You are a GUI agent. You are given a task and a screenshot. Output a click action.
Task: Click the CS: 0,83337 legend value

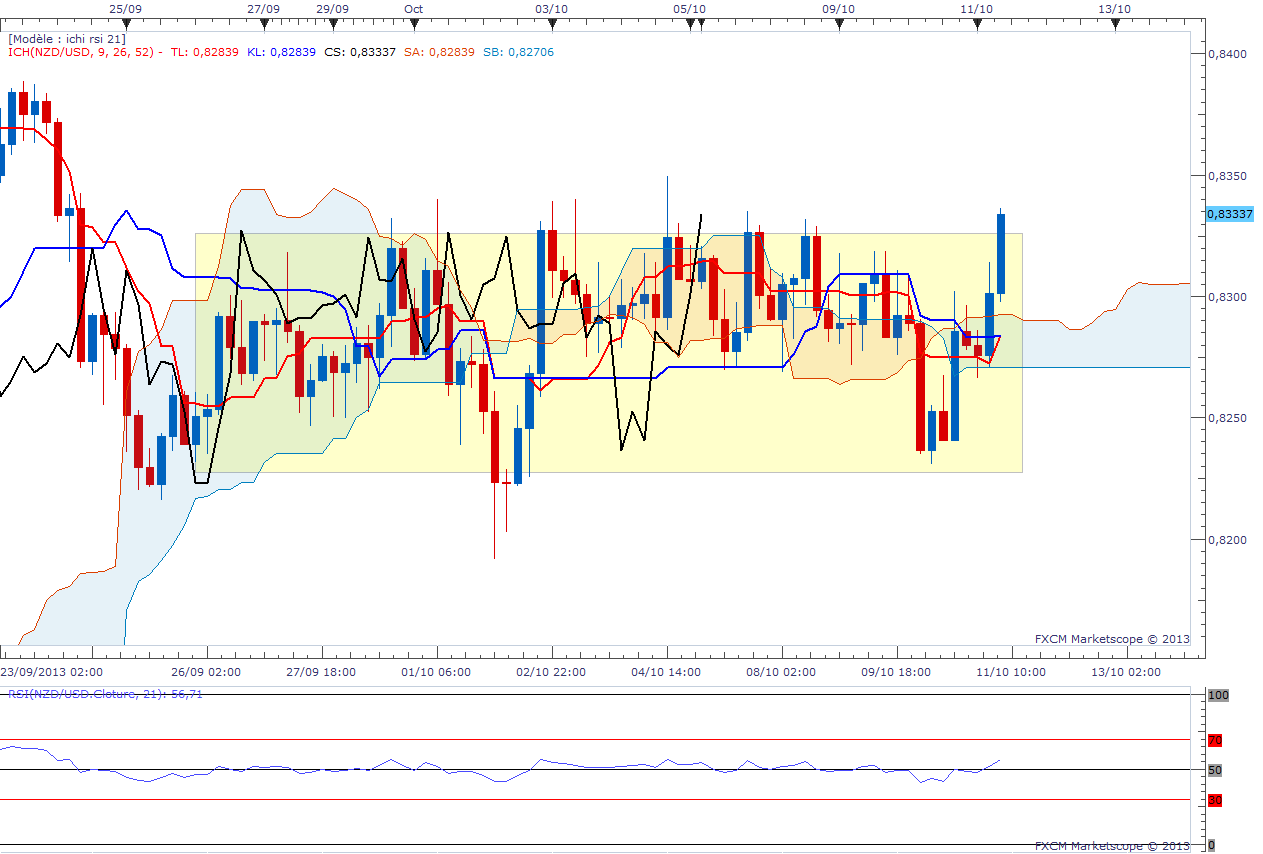(359, 52)
